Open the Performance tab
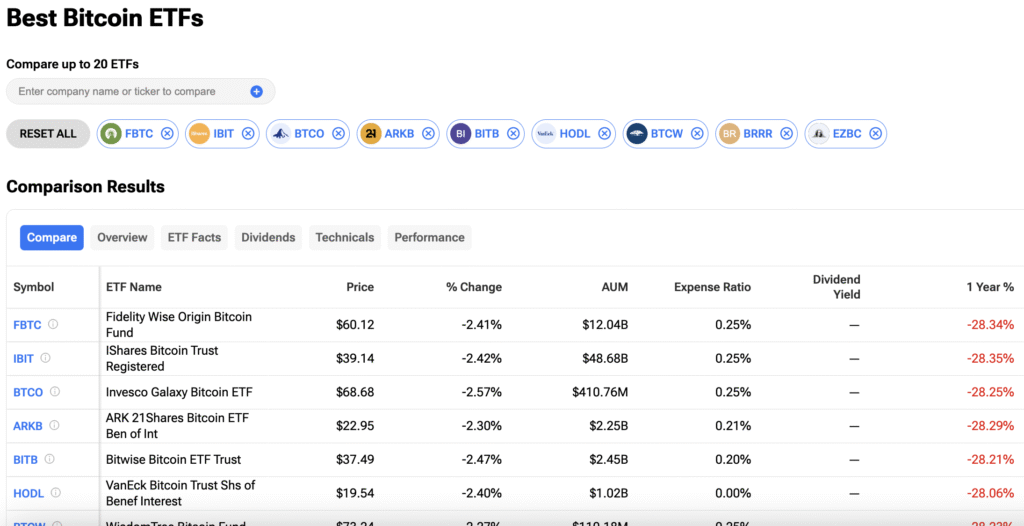Screen dimensions: 1024x526 point(429,238)
